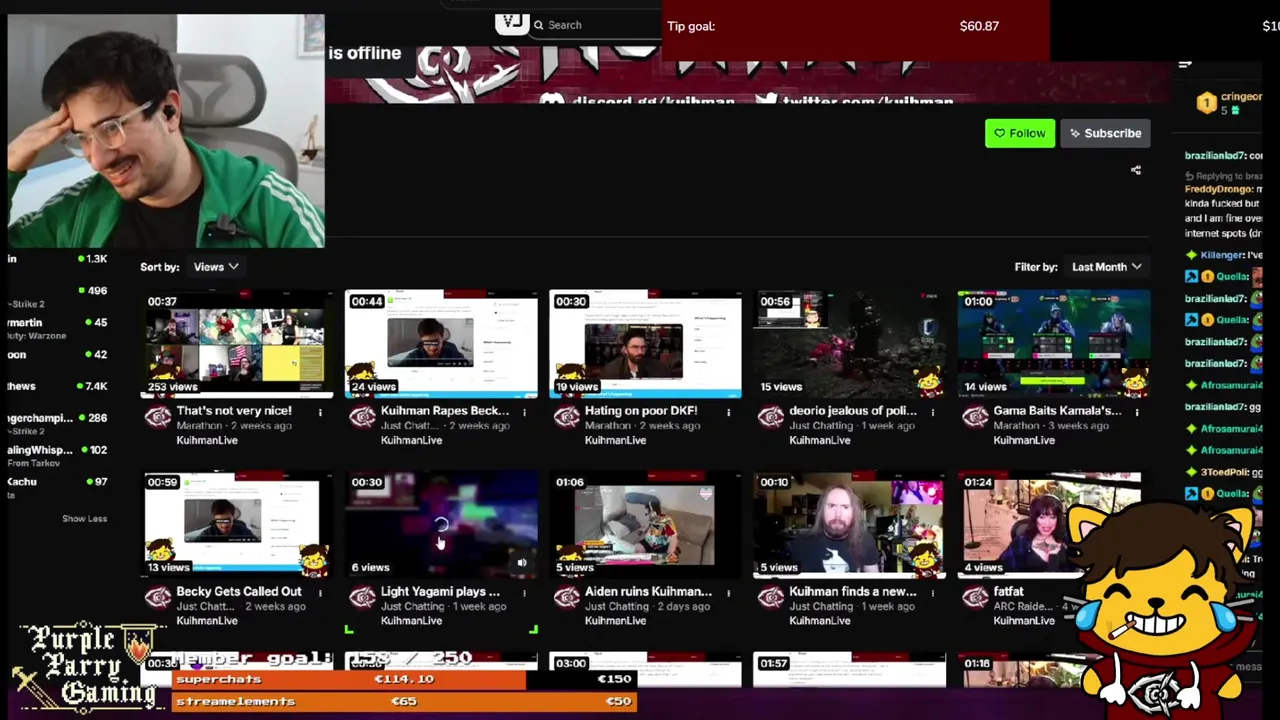
Task: Play the 24 views clip thumbnail
Action: point(441,344)
